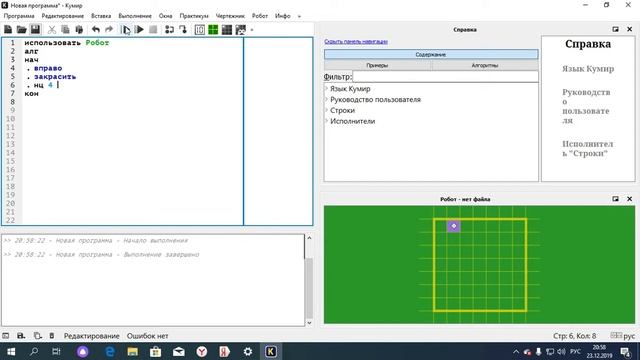Image resolution: width=640 pixels, height=360 pixels.
Task: Run the program with the outlined play icon
Action: 126,29
